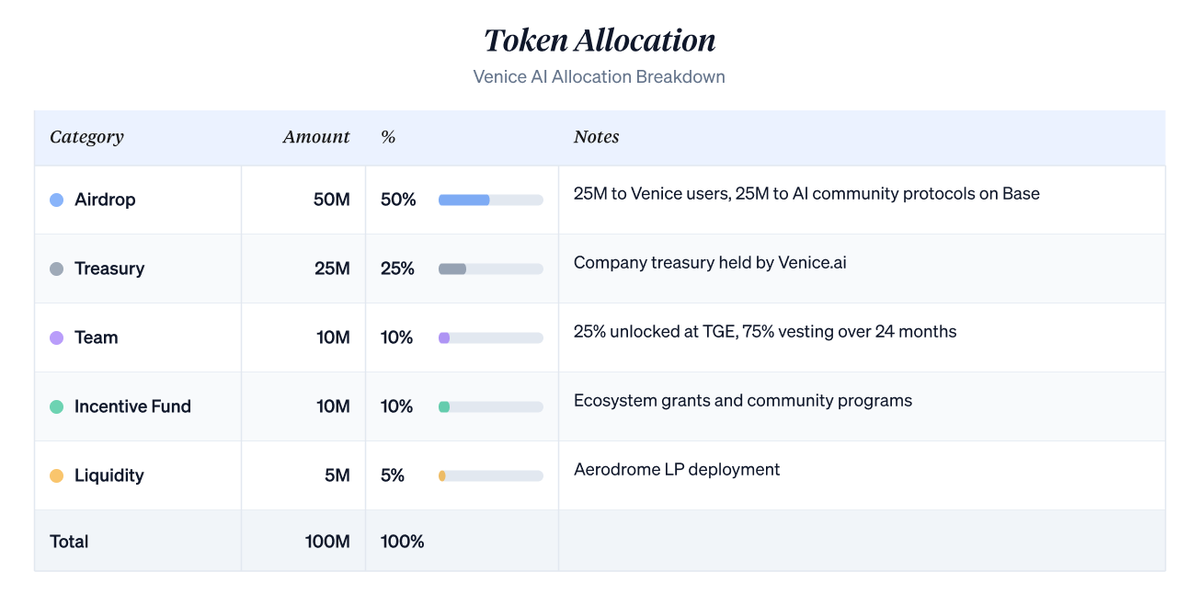
Task: Click the Token Allocation title
Action: pos(600,40)
